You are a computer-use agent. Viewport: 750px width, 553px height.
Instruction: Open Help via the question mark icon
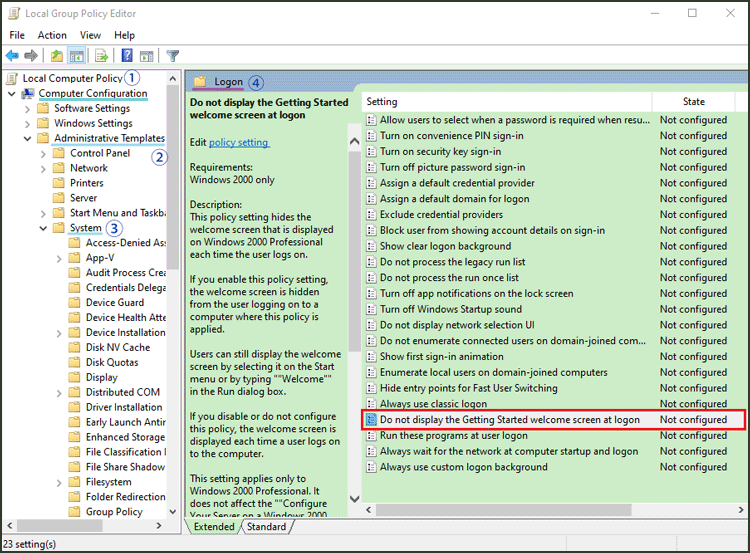(127, 55)
